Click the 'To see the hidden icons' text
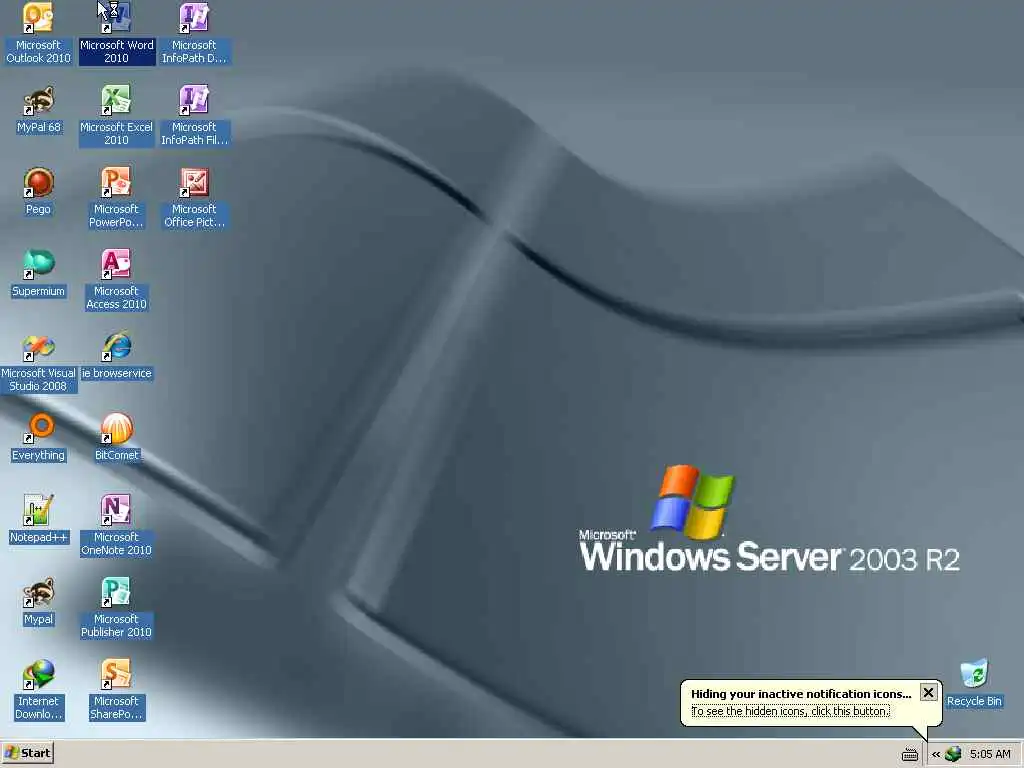The width and height of the screenshot is (1024, 768). [790, 711]
